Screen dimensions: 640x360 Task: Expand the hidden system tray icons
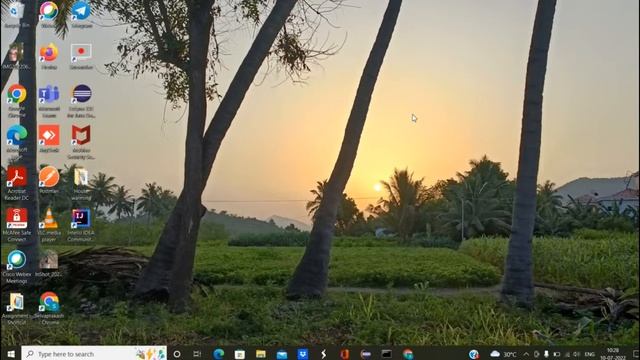click(526, 354)
